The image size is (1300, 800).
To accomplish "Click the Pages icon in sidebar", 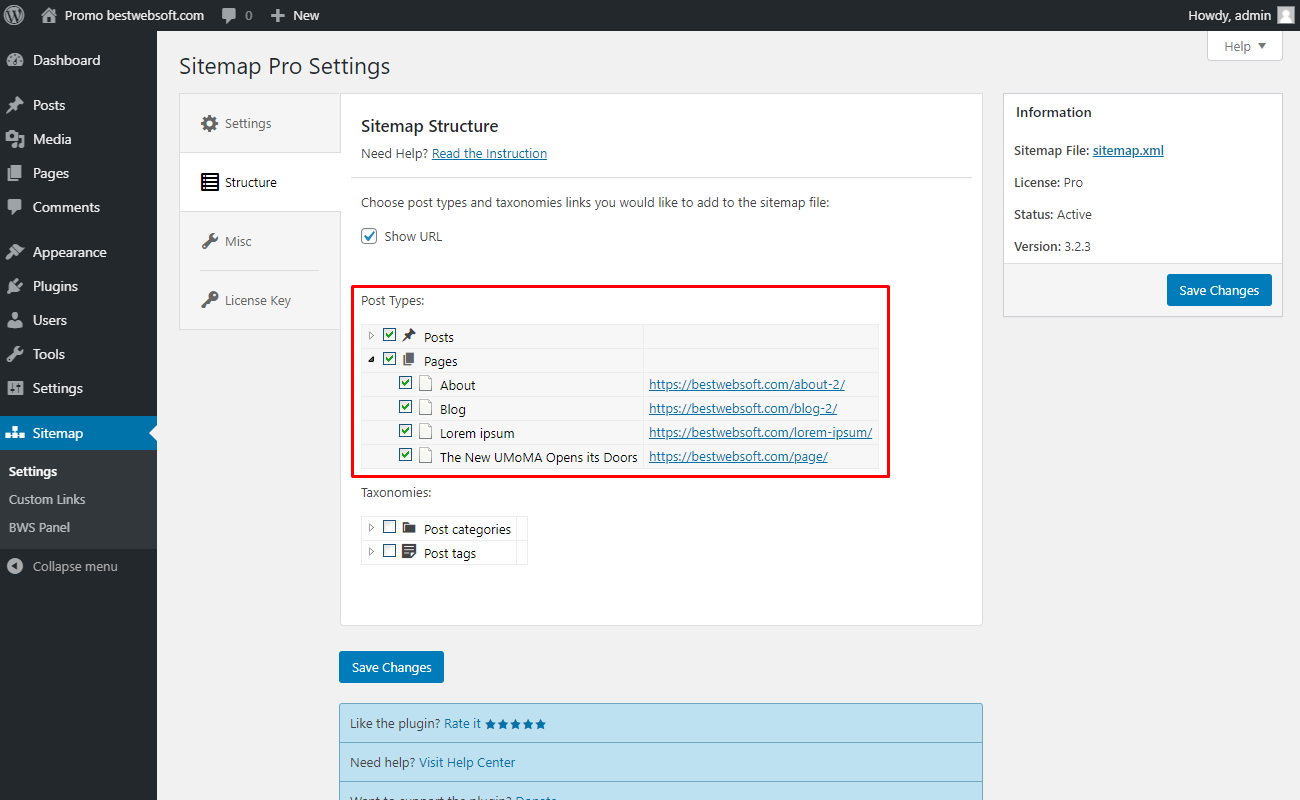I will pyautogui.click(x=15, y=173).
